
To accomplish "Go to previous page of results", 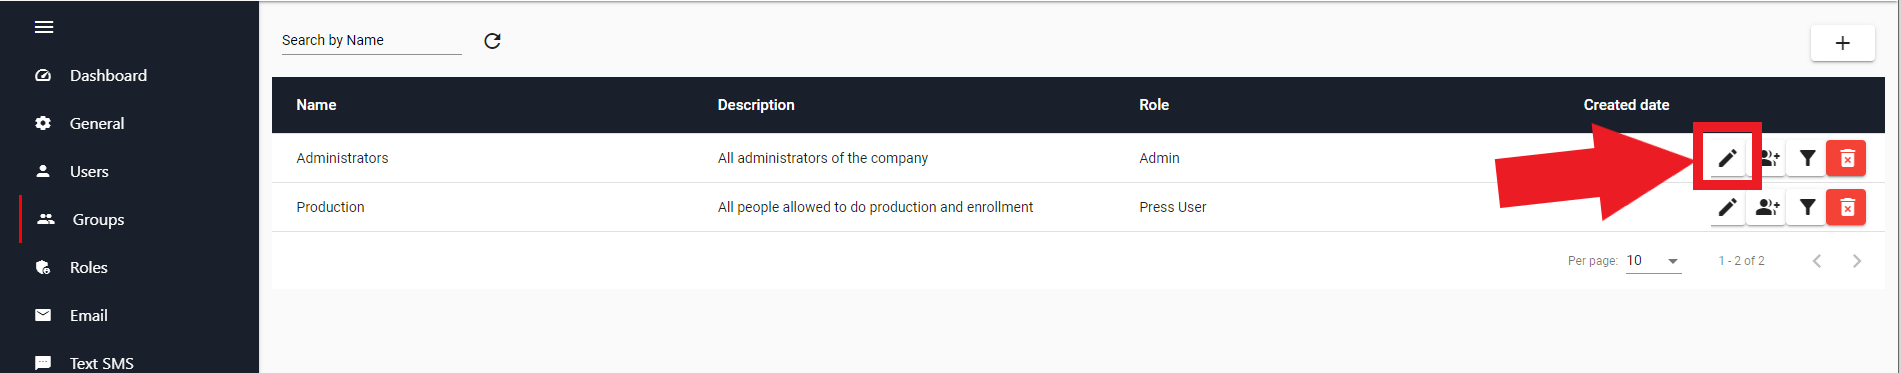I will click(x=1817, y=261).
